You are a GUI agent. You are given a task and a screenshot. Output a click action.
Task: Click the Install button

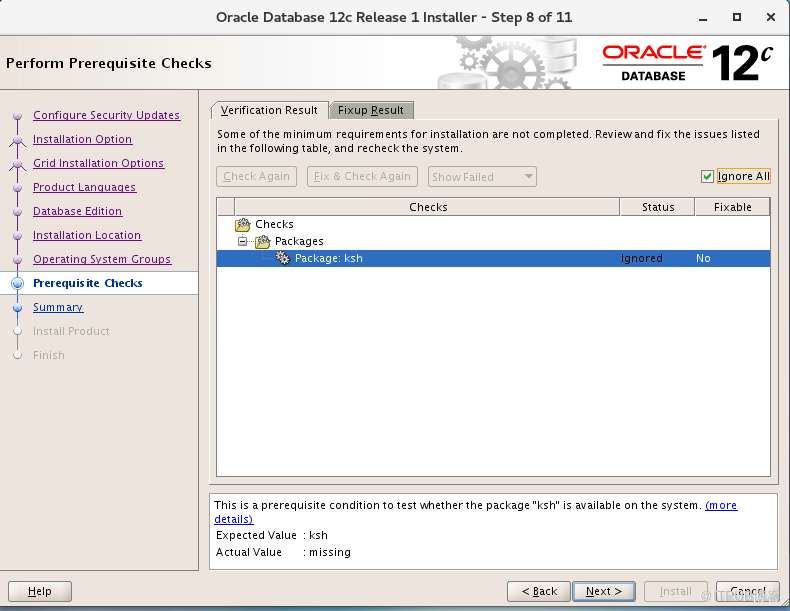click(x=676, y=591)
